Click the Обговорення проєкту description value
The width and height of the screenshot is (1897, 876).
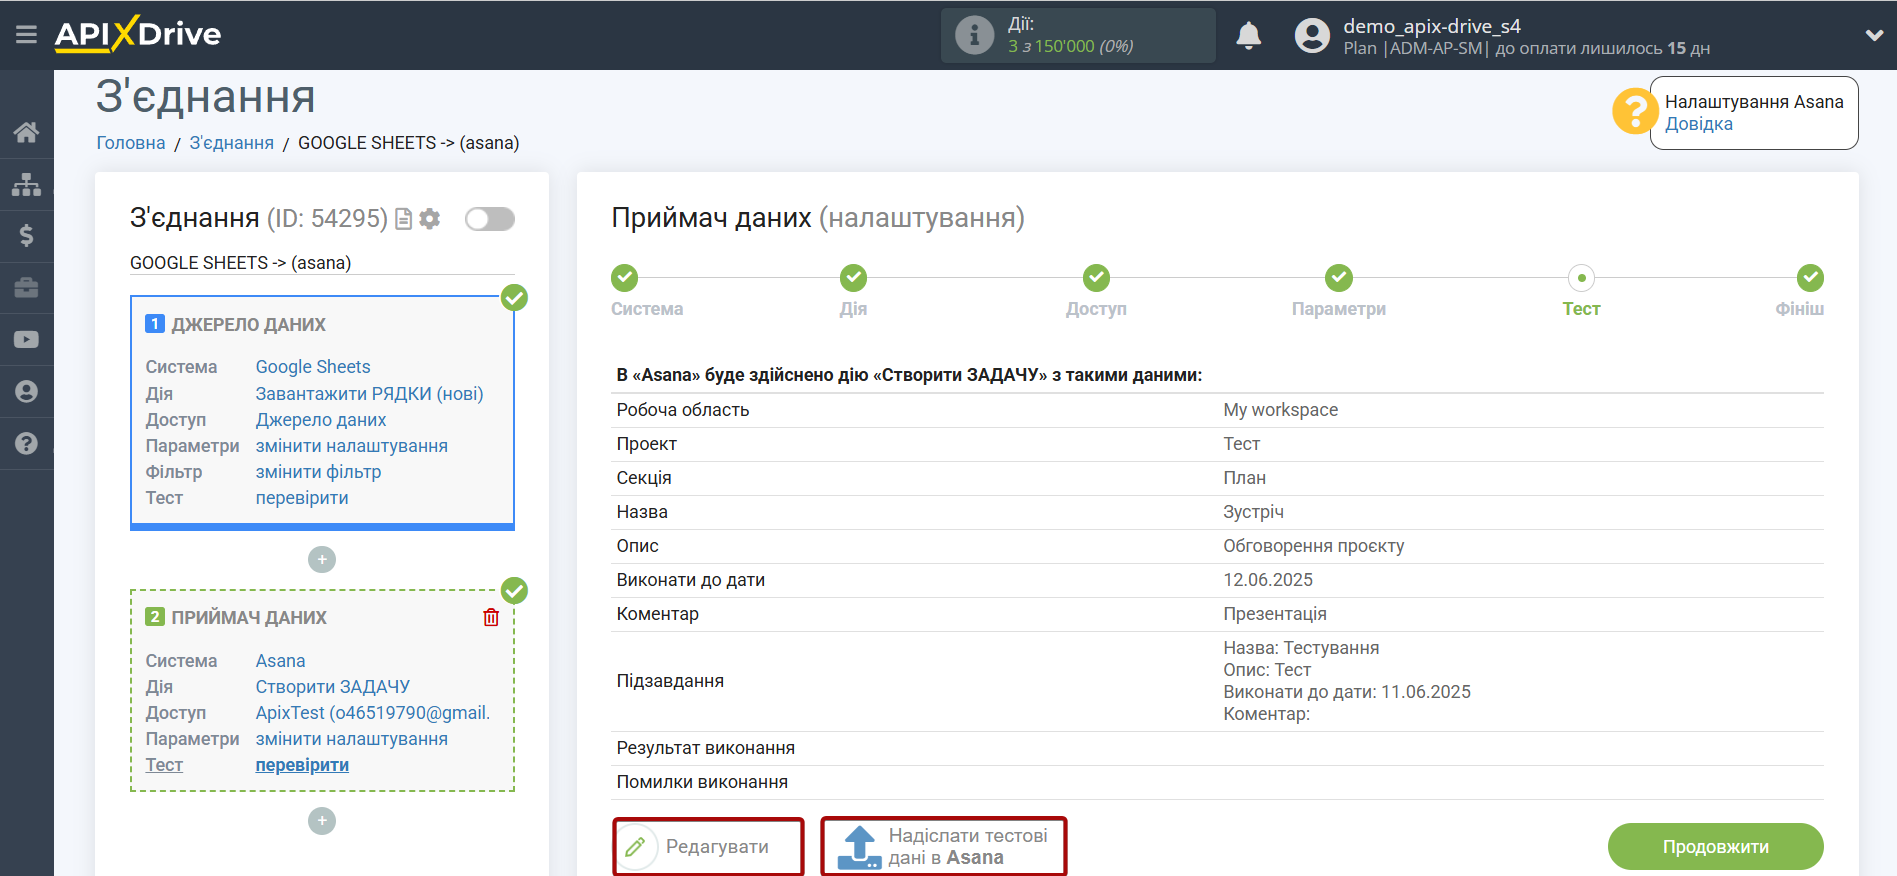(1314, 546)
